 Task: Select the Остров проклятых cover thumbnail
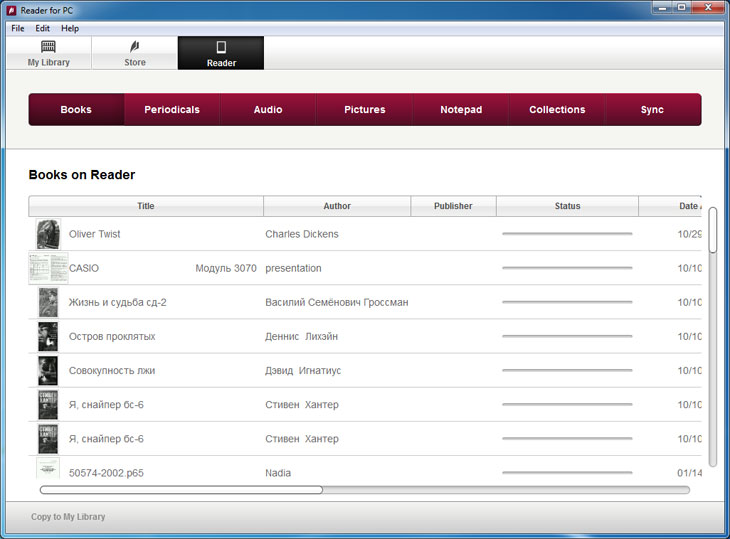(48, 336)
